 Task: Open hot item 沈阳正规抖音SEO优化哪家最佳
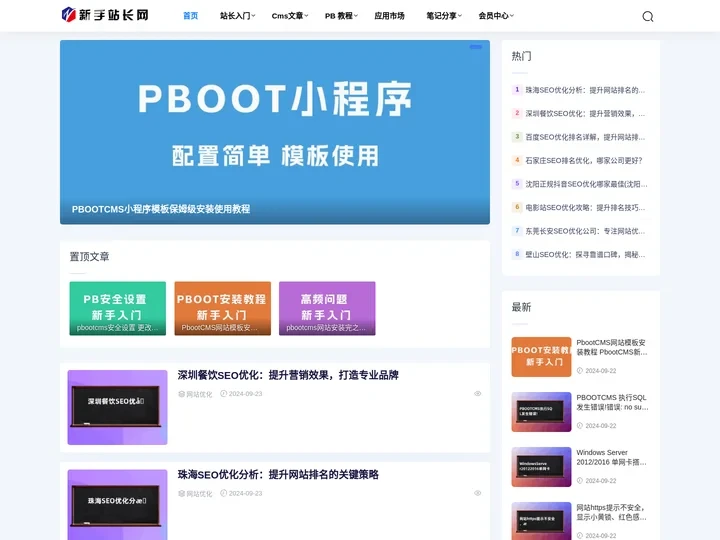click(586, 184)
